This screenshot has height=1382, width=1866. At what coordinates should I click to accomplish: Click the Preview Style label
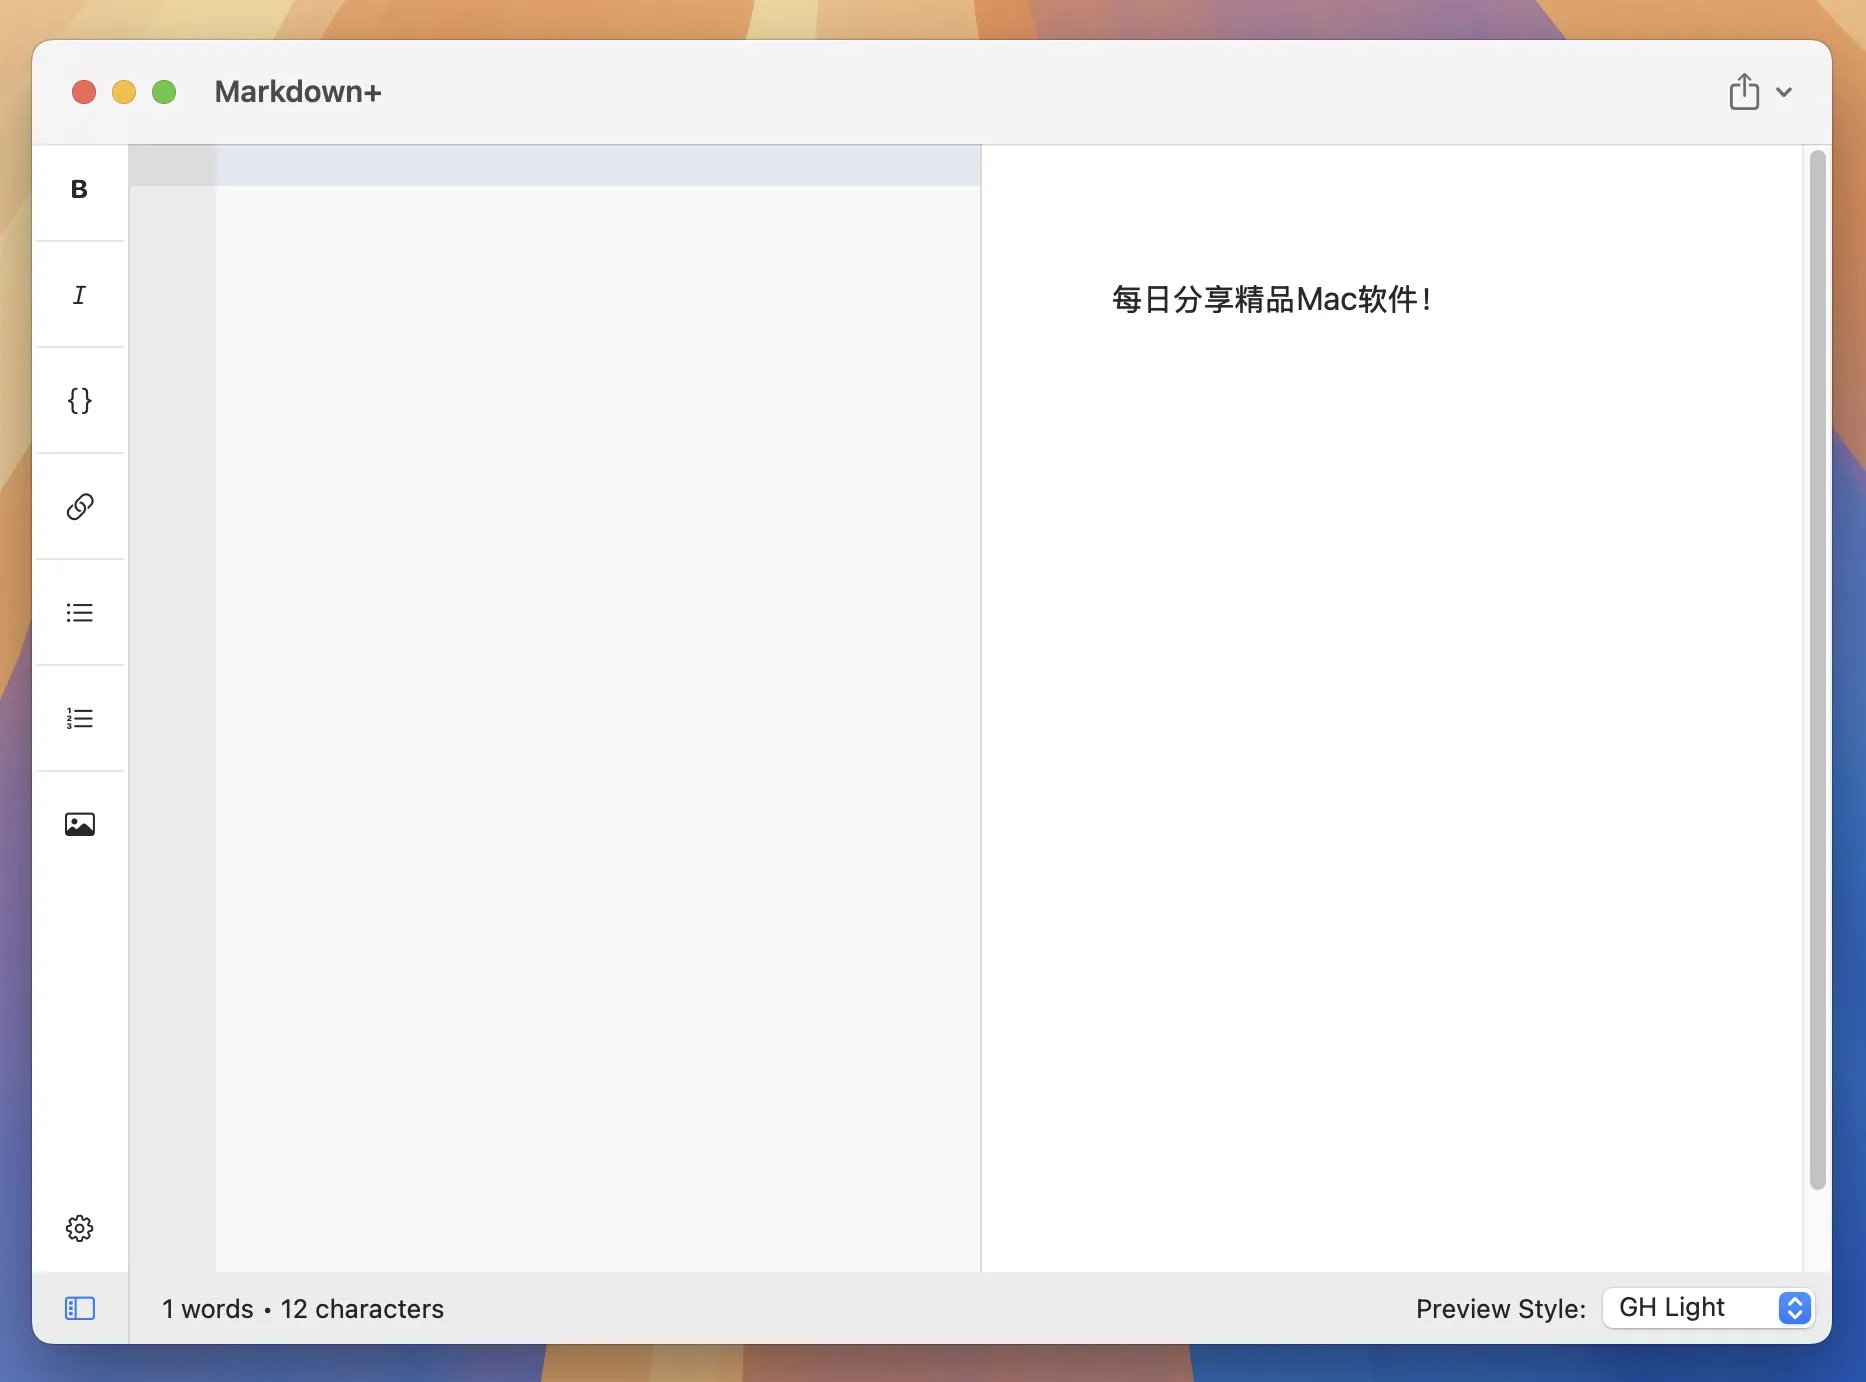point(1500,1309)
